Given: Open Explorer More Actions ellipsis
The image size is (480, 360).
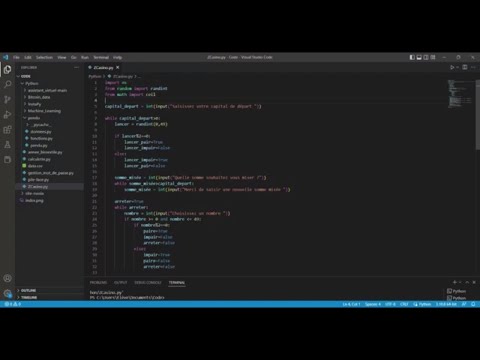Looking at the screenshot, I should click(x=76, y=67).
